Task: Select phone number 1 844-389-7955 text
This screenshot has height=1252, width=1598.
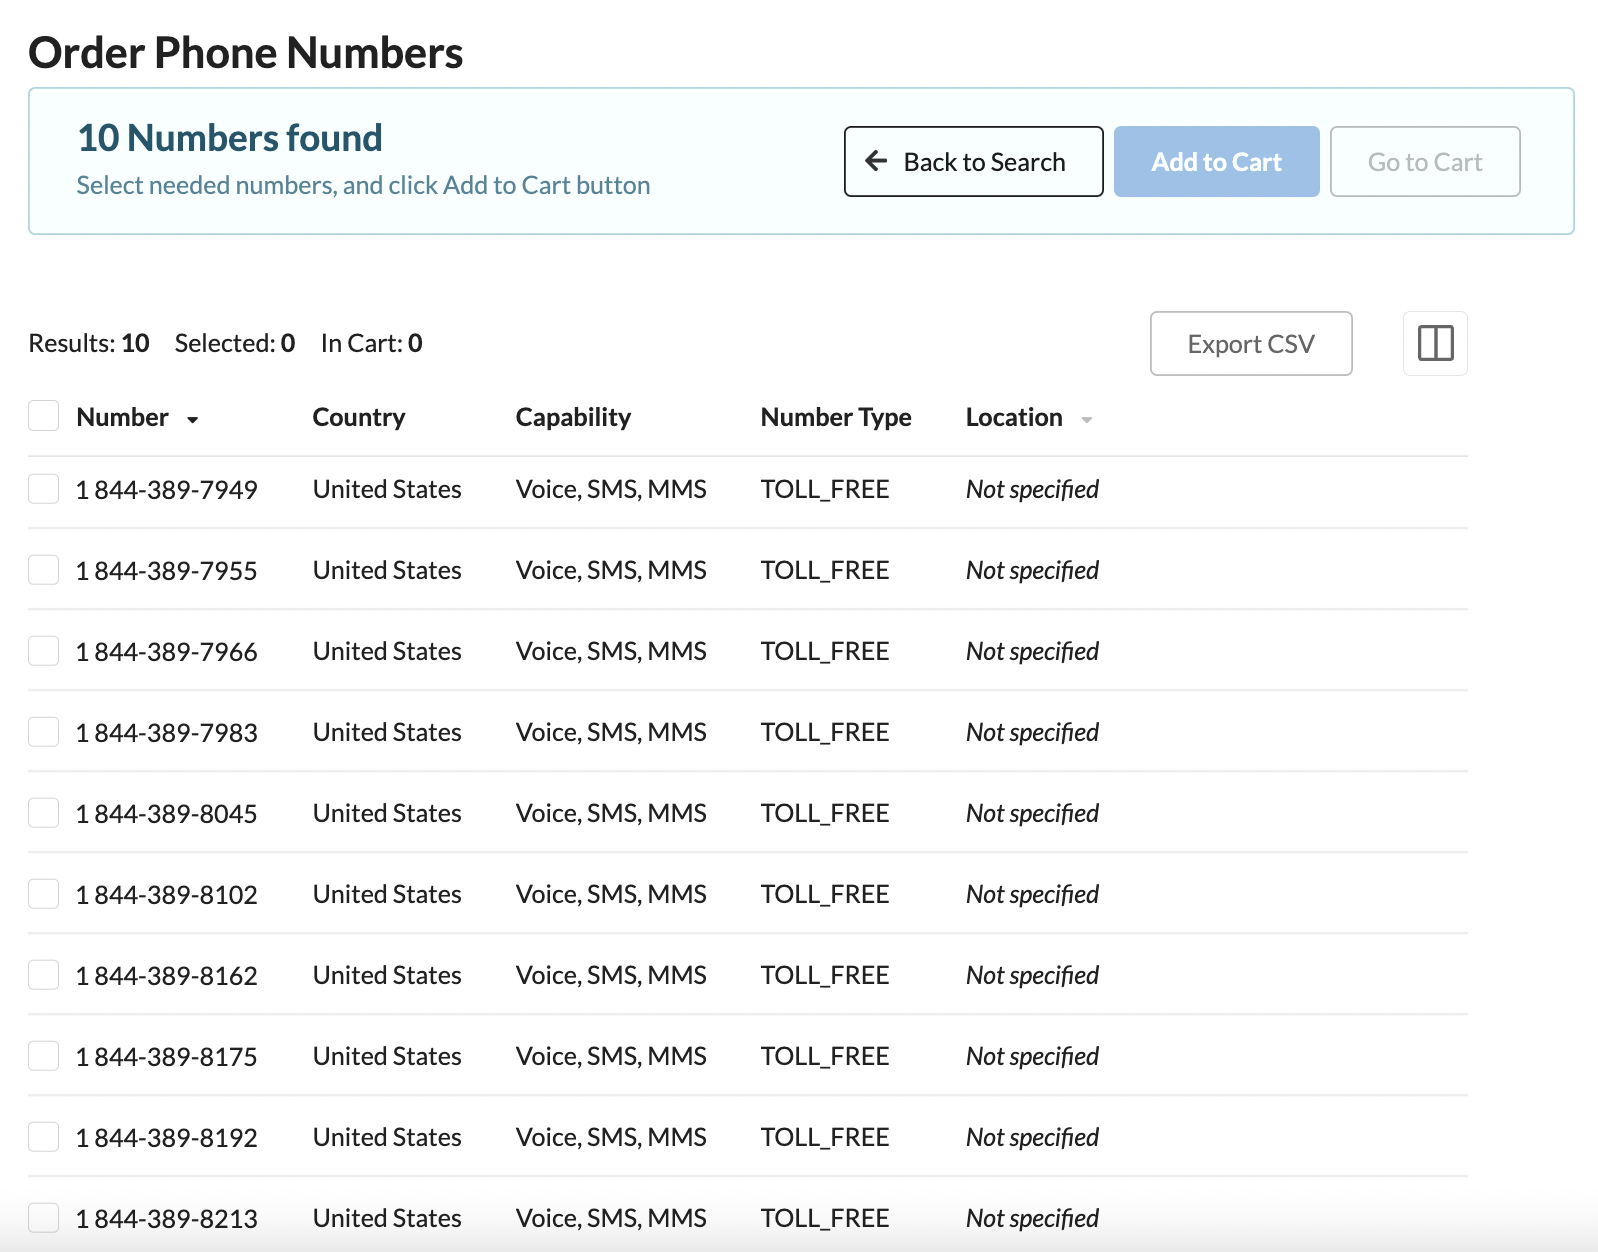Action: coord(167,571)
